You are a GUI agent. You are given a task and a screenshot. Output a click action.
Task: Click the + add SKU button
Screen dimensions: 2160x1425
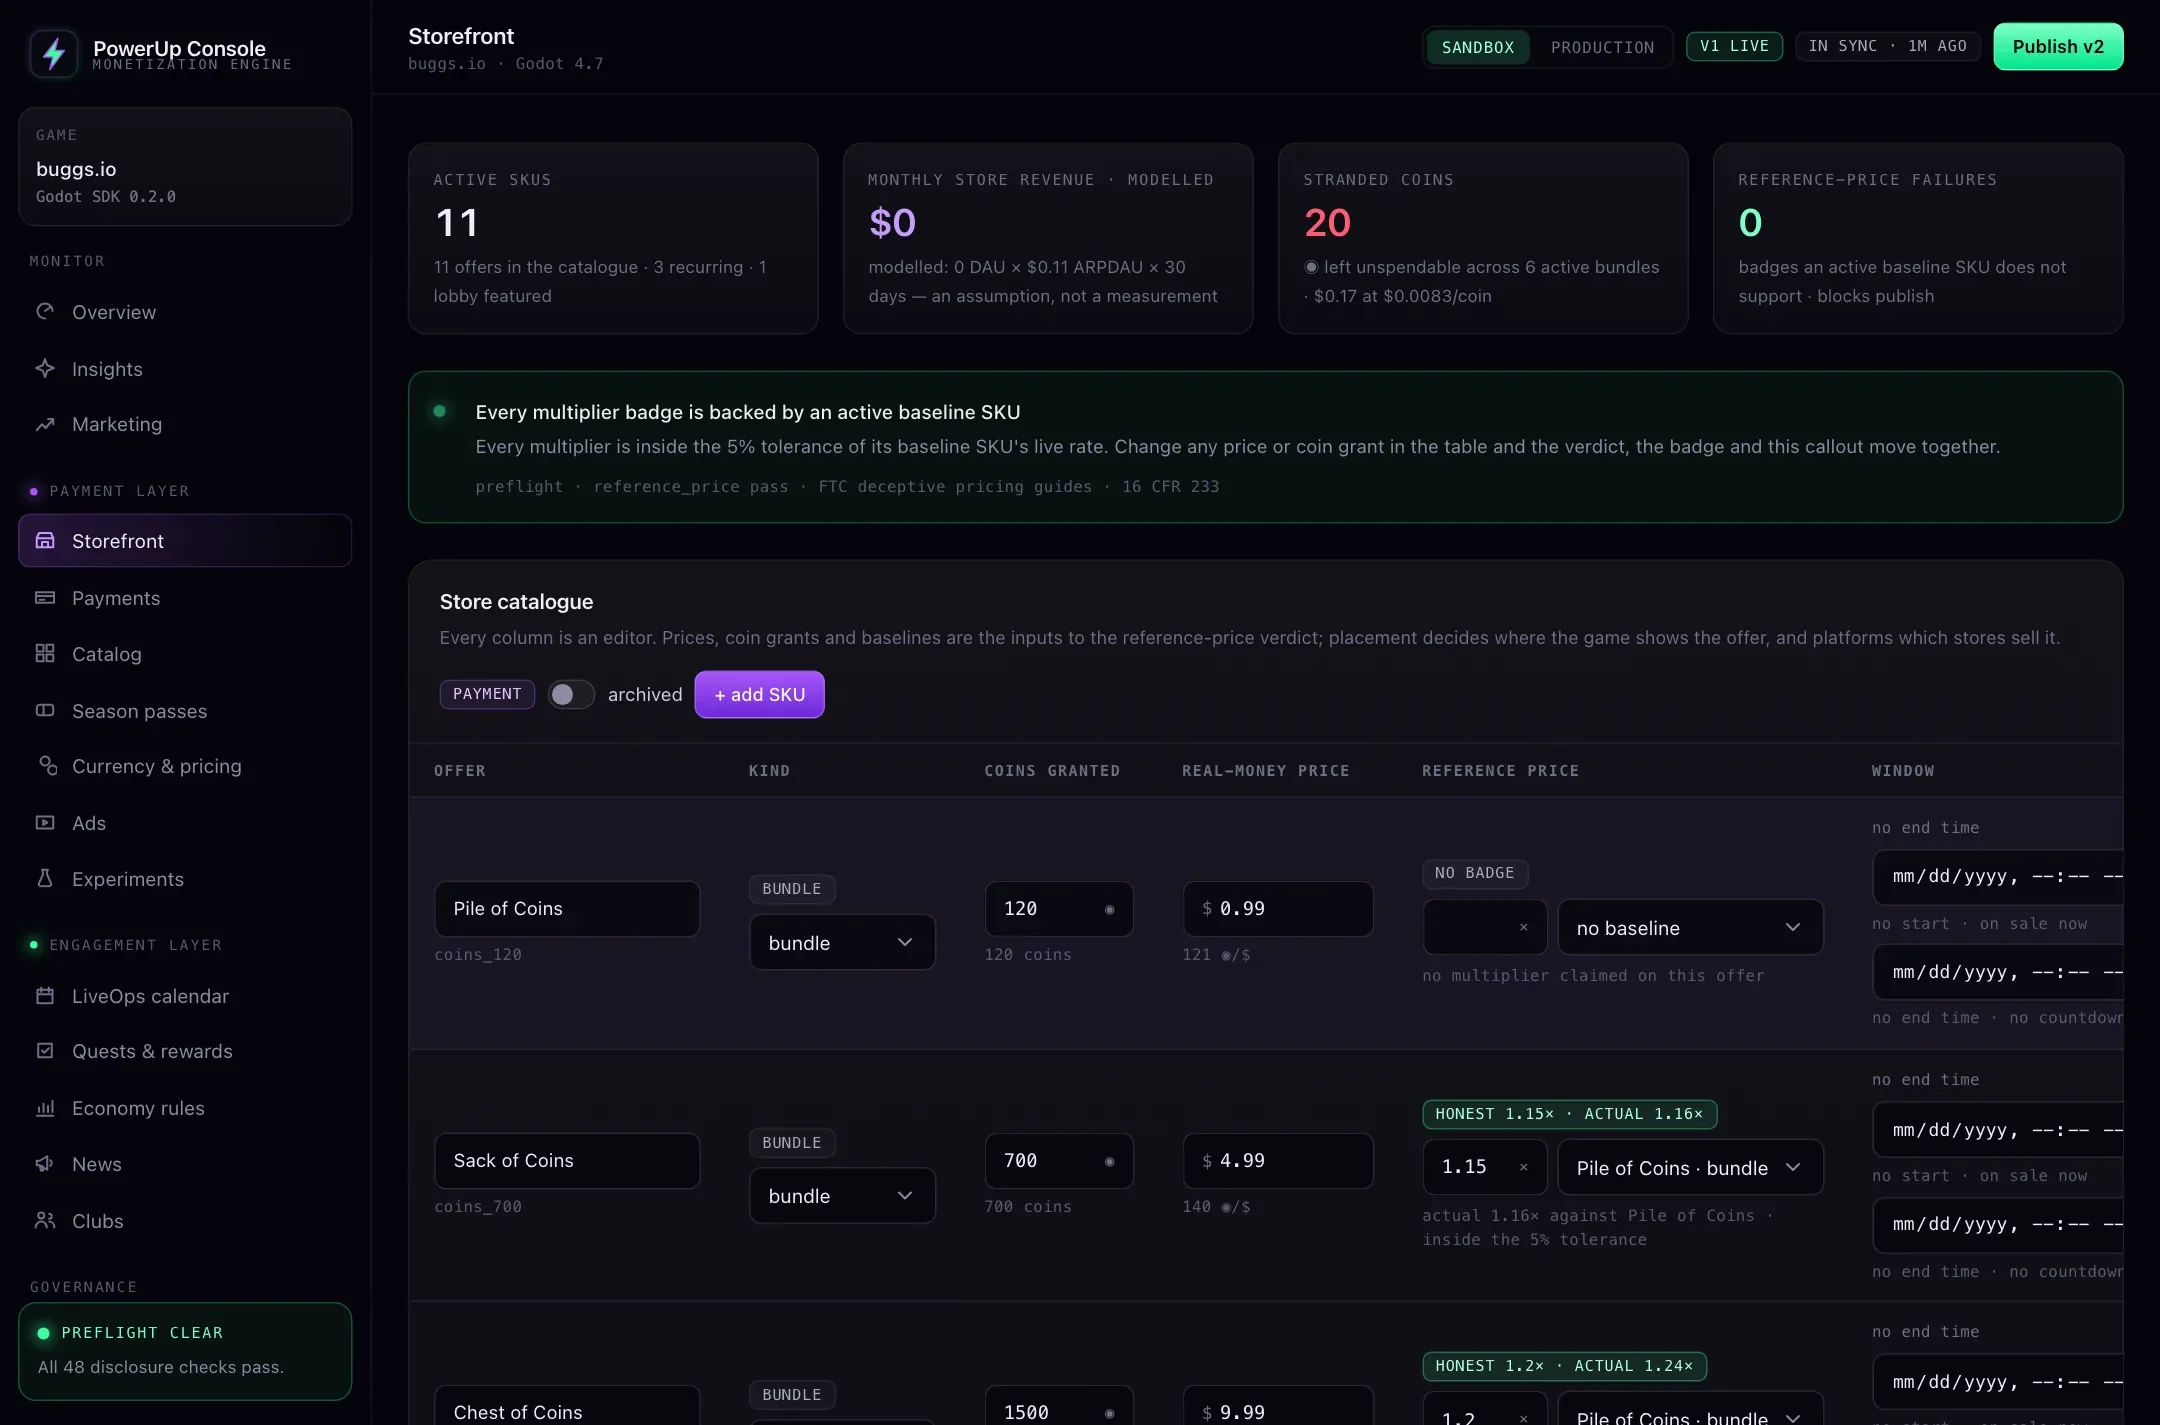(759, 695)
